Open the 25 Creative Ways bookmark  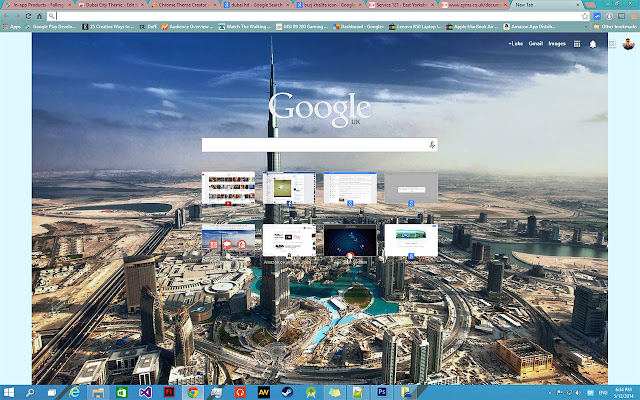click(108, 27)
